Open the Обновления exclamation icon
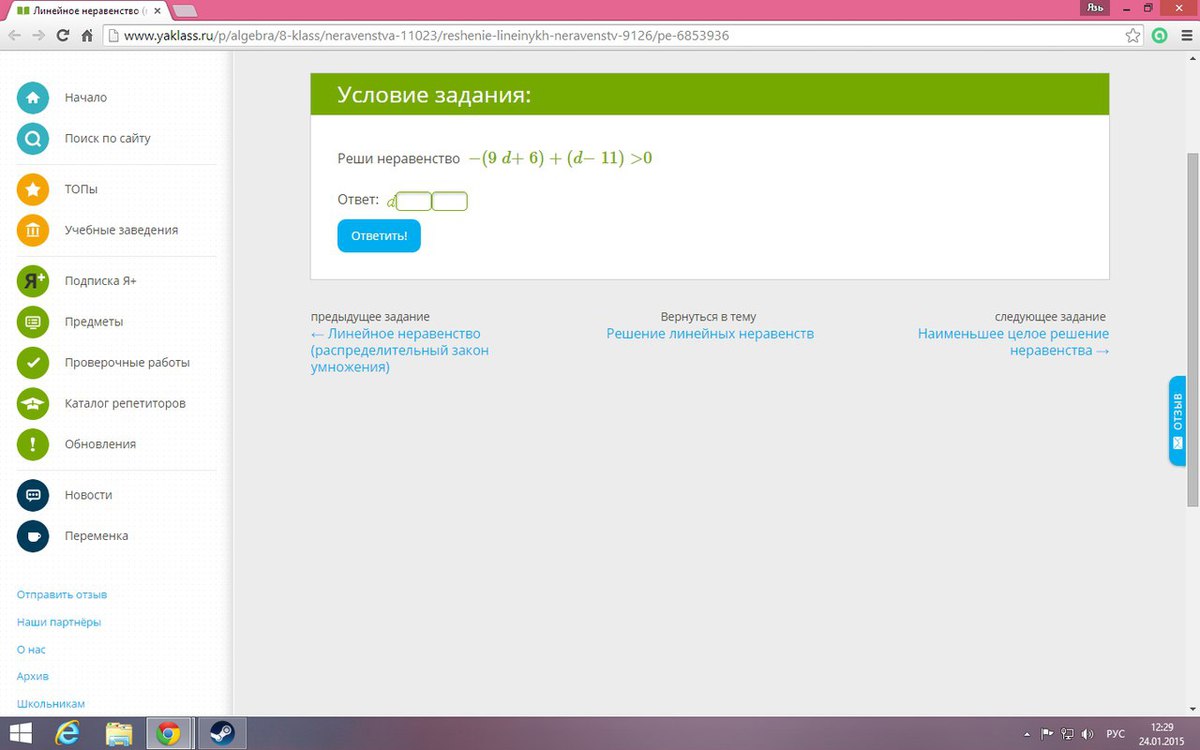This screenshot has width=1200, height=750. tap(33, 444)
